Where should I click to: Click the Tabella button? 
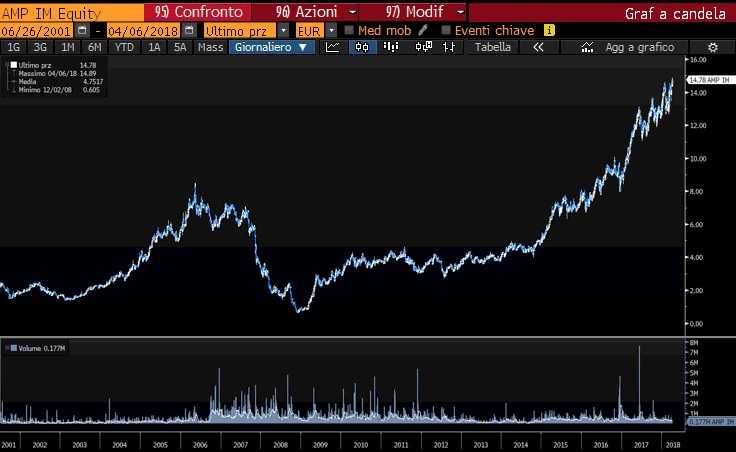[492, 47]
